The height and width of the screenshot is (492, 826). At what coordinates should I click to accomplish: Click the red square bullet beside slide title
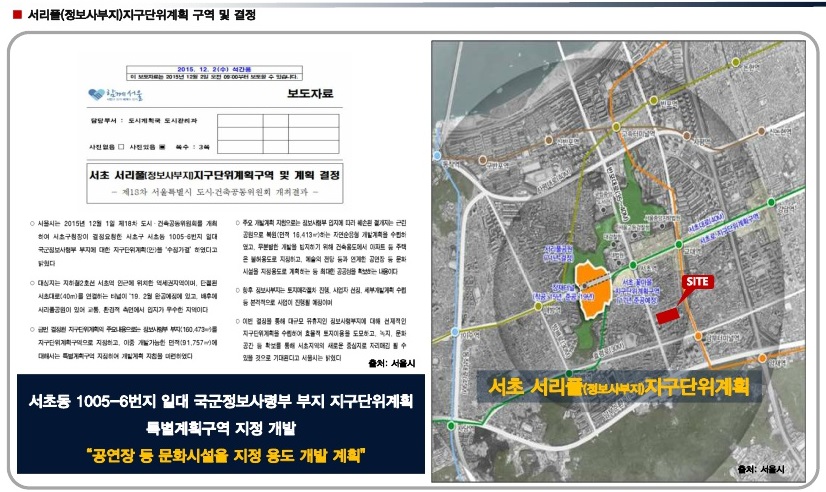pos(17,14)
